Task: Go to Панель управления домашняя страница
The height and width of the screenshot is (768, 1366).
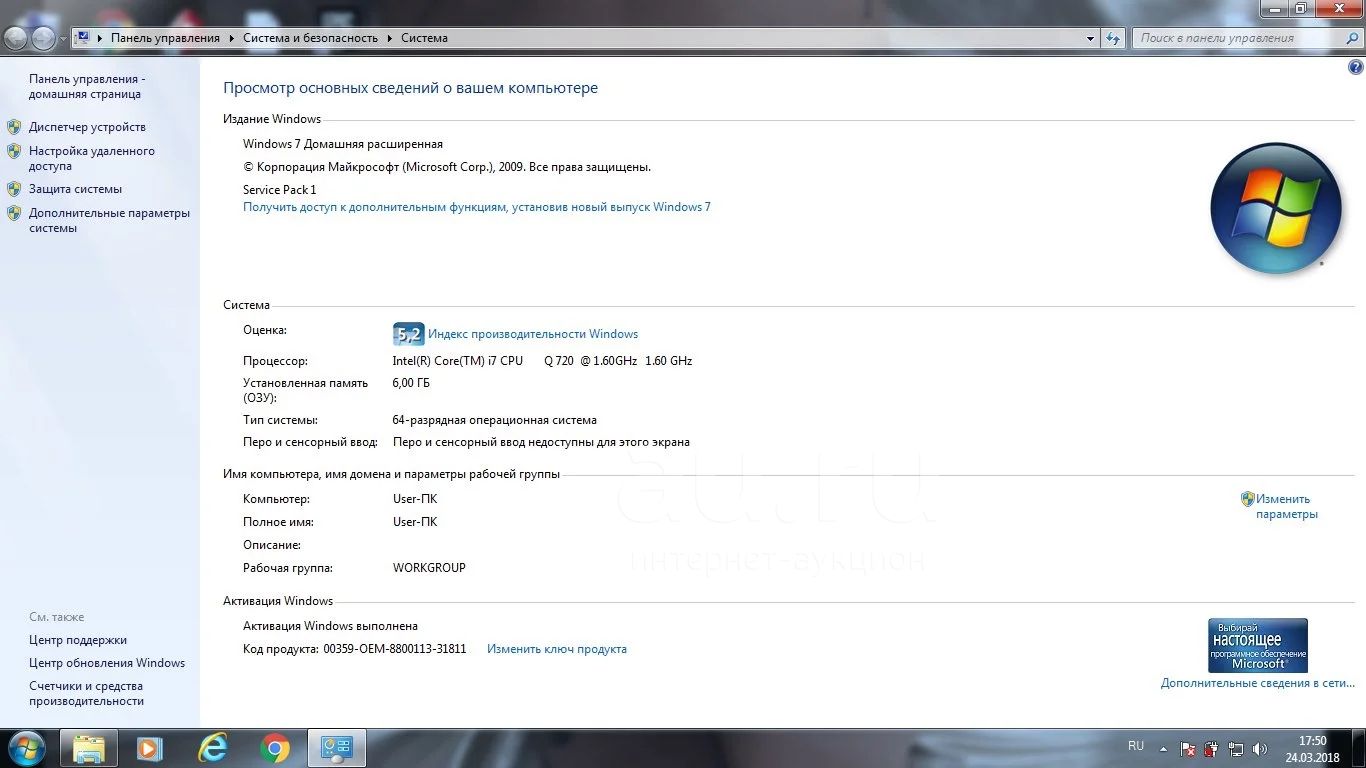Action: click(x=87, y=86)
